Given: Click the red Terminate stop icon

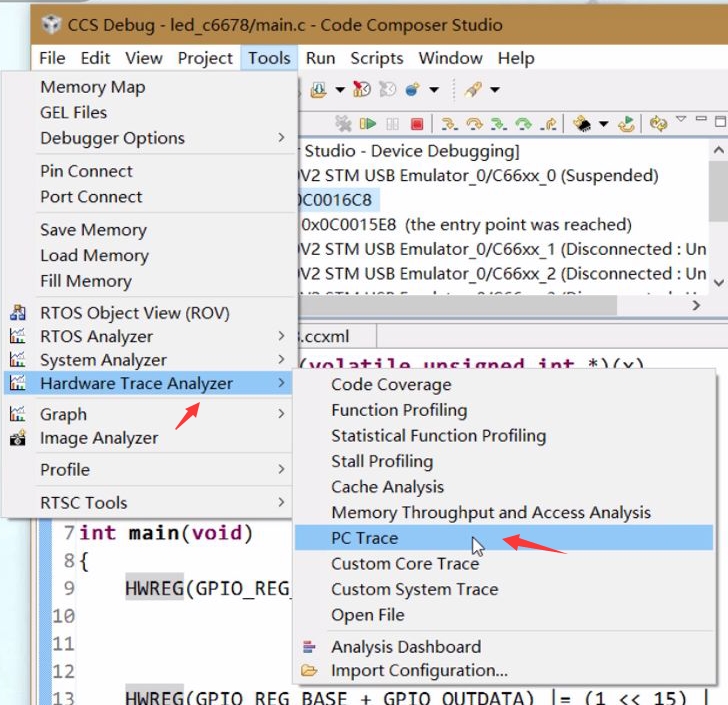Looking at the screenshot, I should (417, 124).
